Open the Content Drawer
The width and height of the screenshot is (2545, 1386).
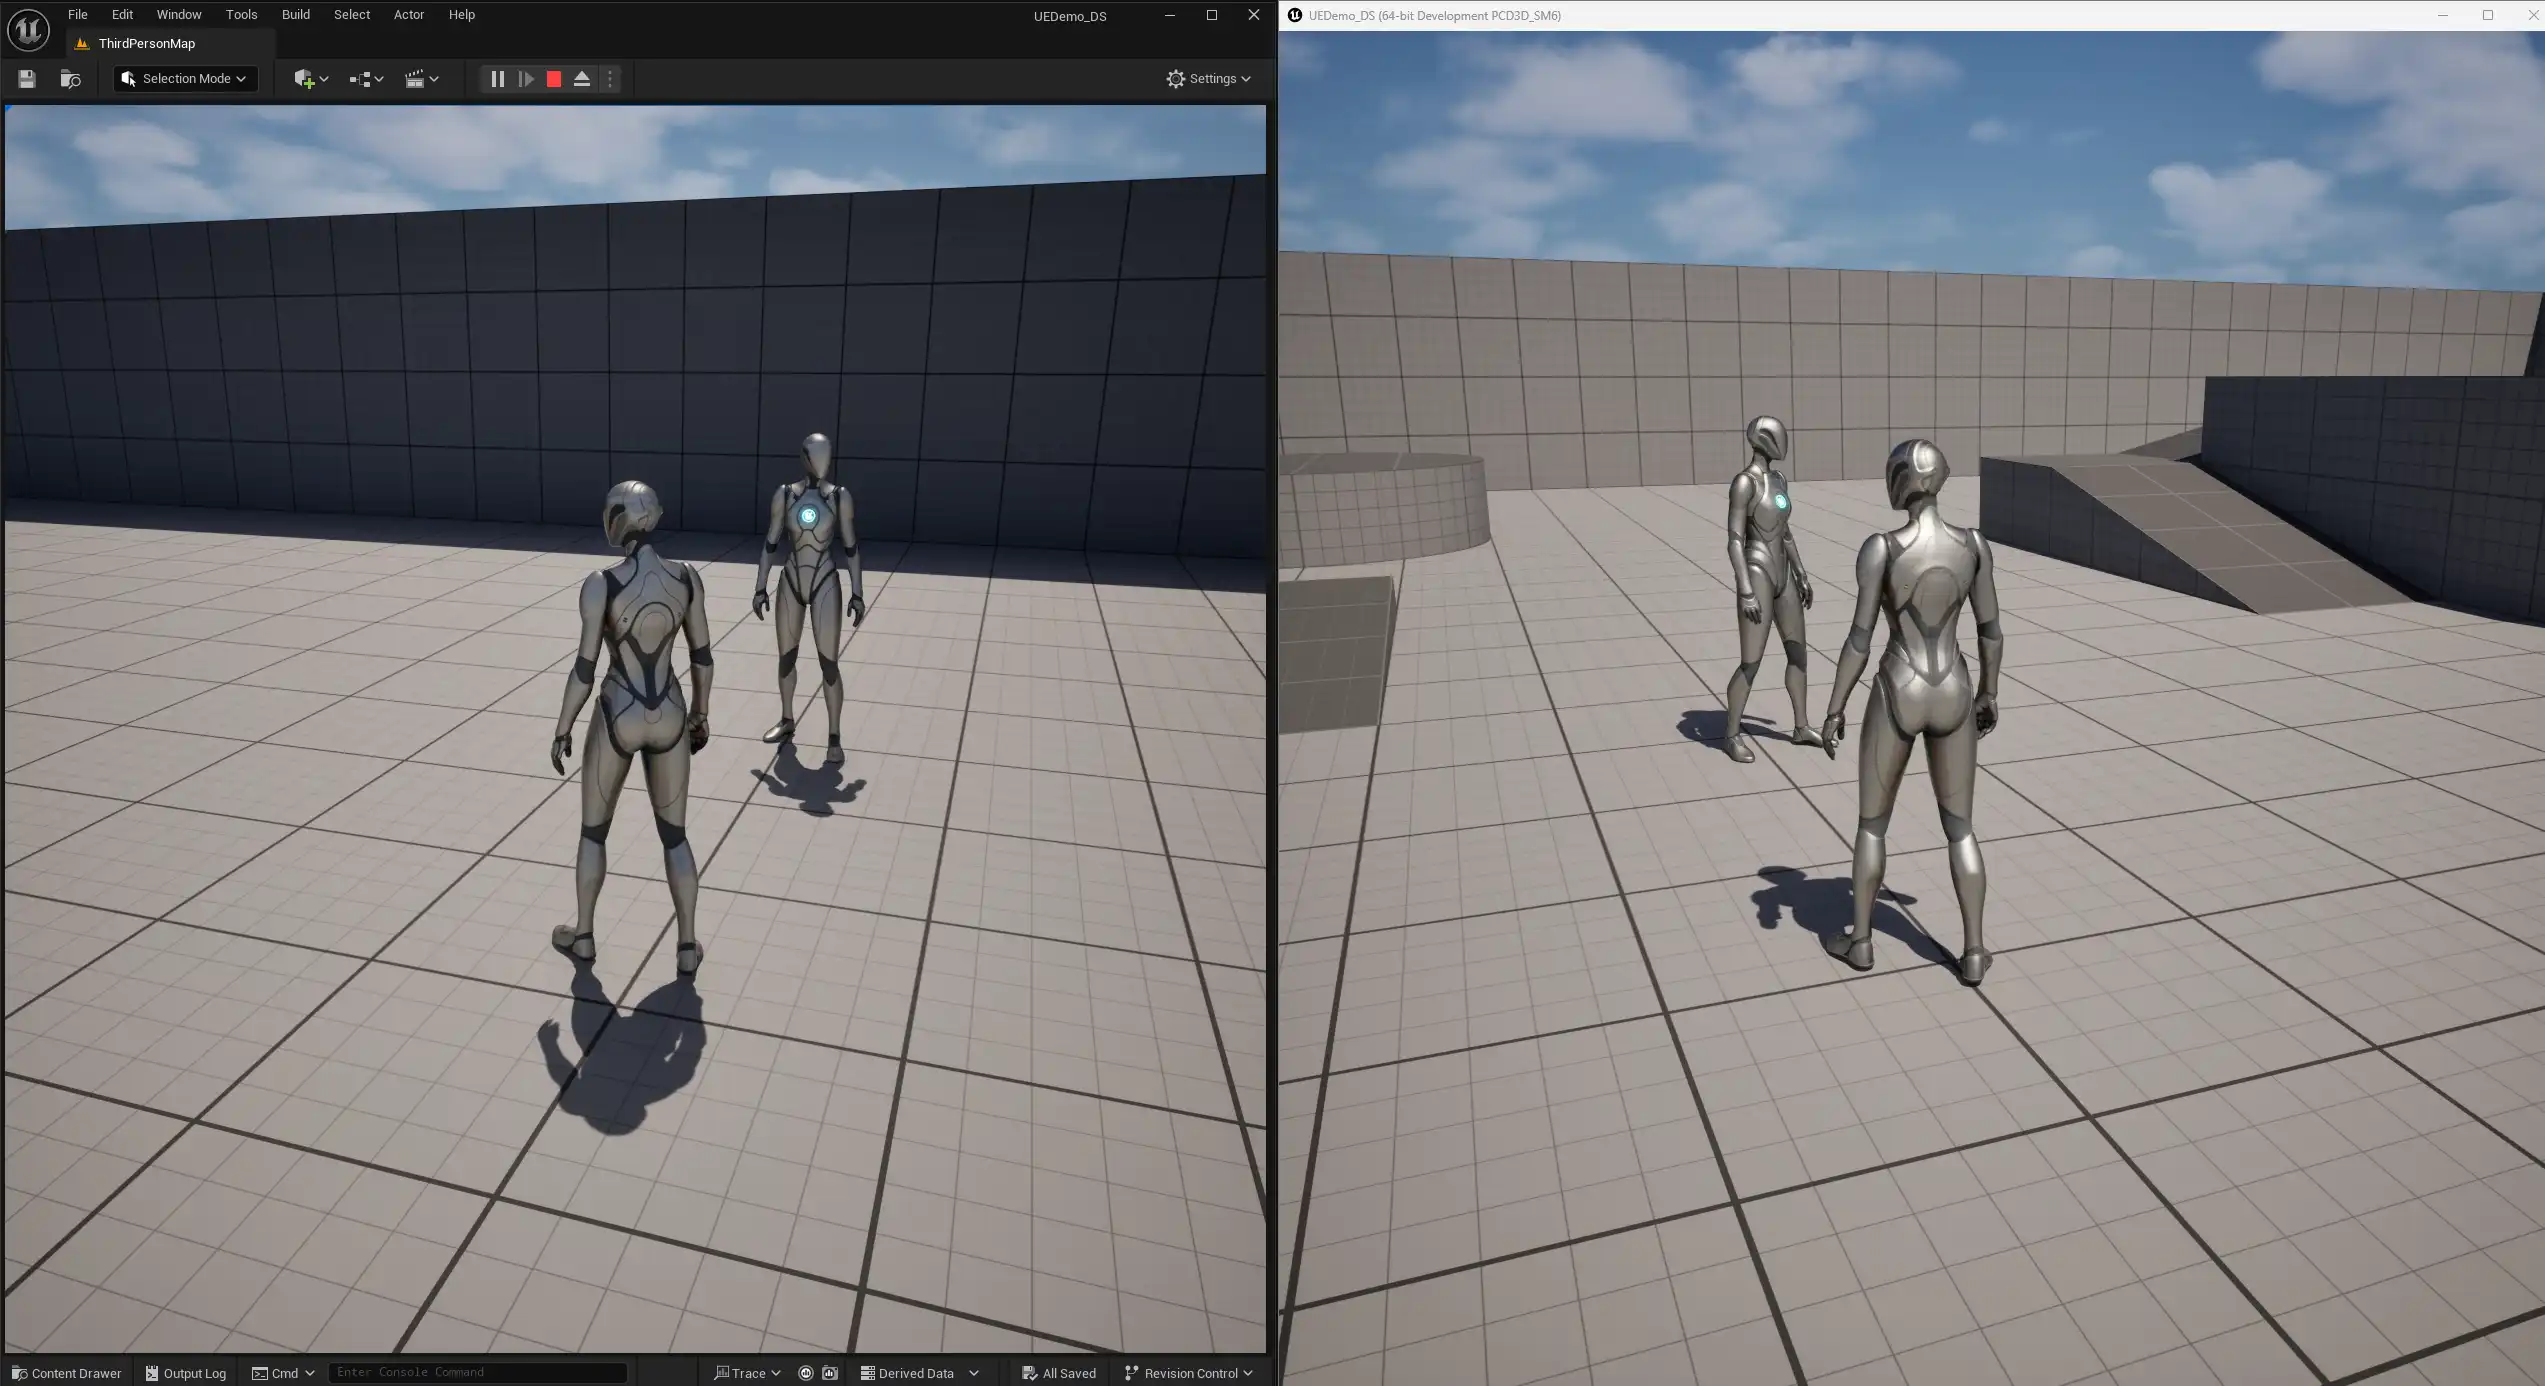click(x=66, y=1373)
